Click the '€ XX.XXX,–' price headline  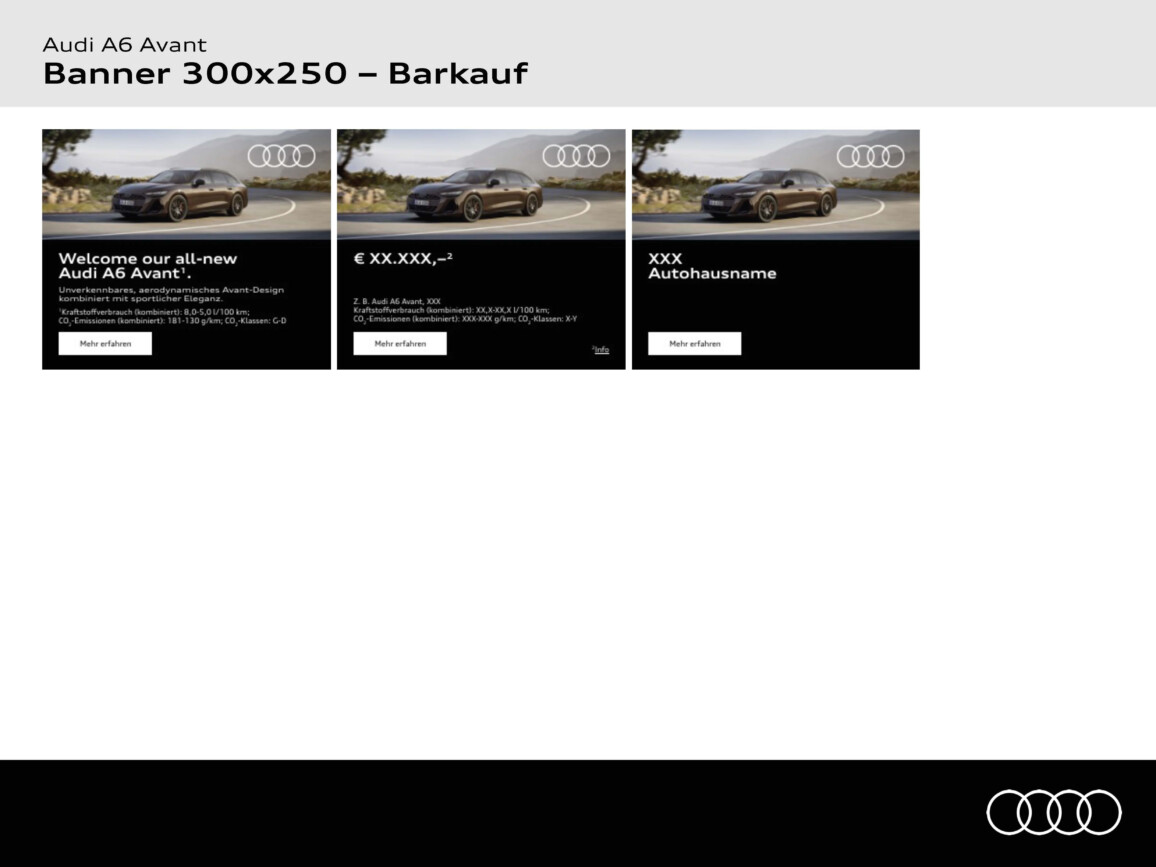click(x=403, y=258)
